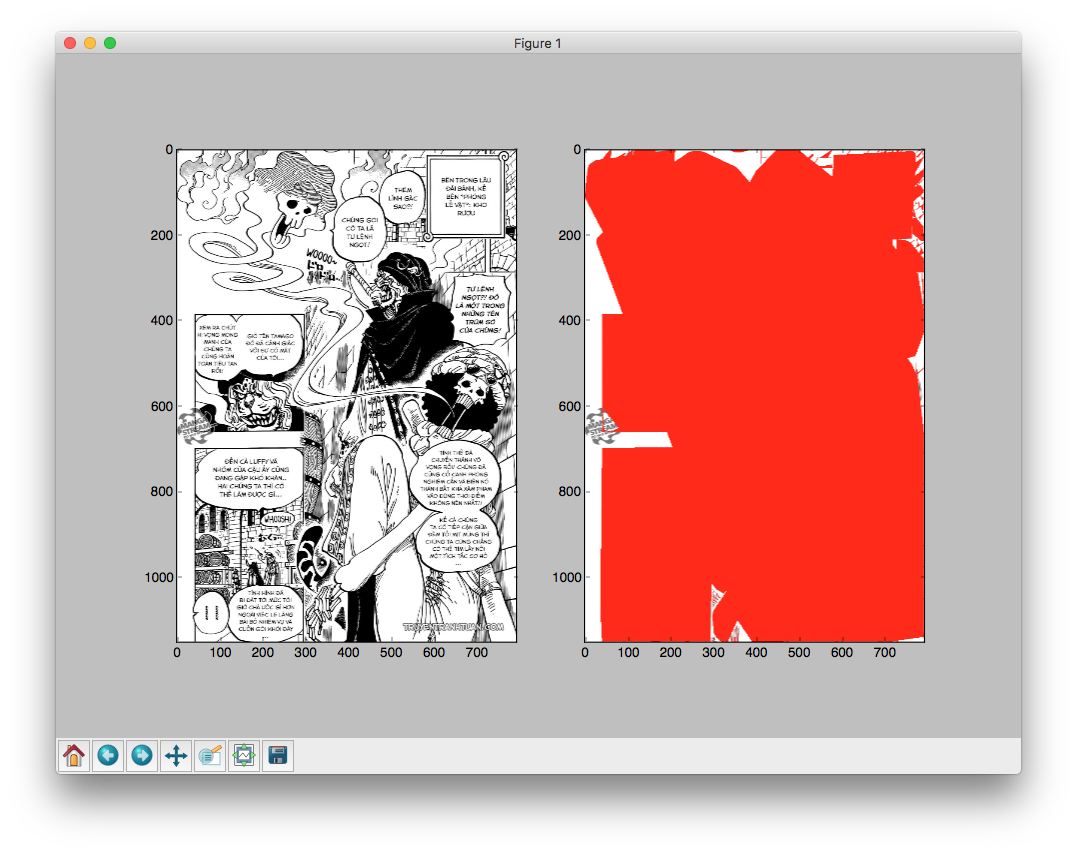Click the "700" x-axis tick of the right plot
The width and height of the screenshot is (1077, 854).
(884, 653)
